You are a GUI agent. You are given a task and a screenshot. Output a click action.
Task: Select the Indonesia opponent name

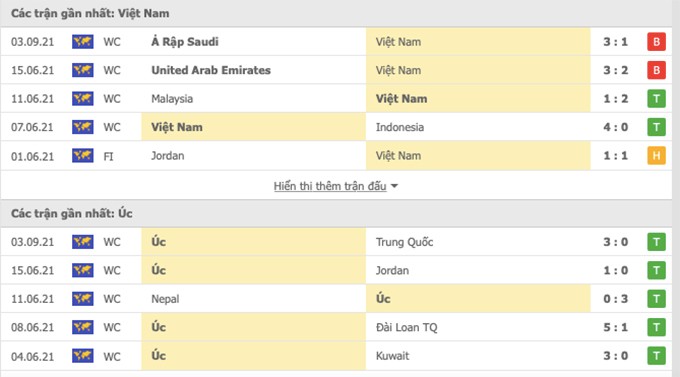400,127
